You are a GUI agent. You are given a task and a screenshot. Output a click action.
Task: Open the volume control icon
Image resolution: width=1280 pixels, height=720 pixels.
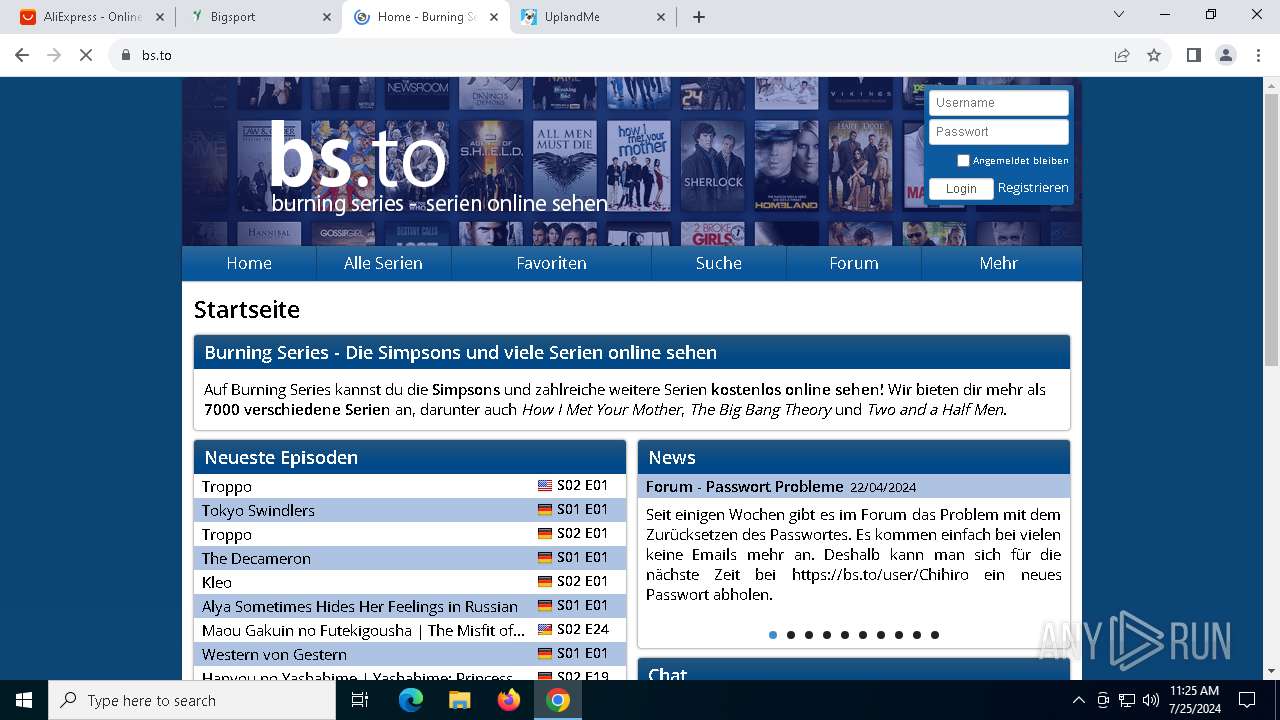tap(1150, 700)
